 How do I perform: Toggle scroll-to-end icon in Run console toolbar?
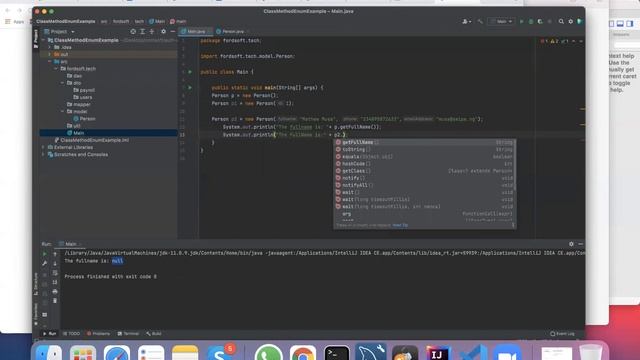(55, 282)
